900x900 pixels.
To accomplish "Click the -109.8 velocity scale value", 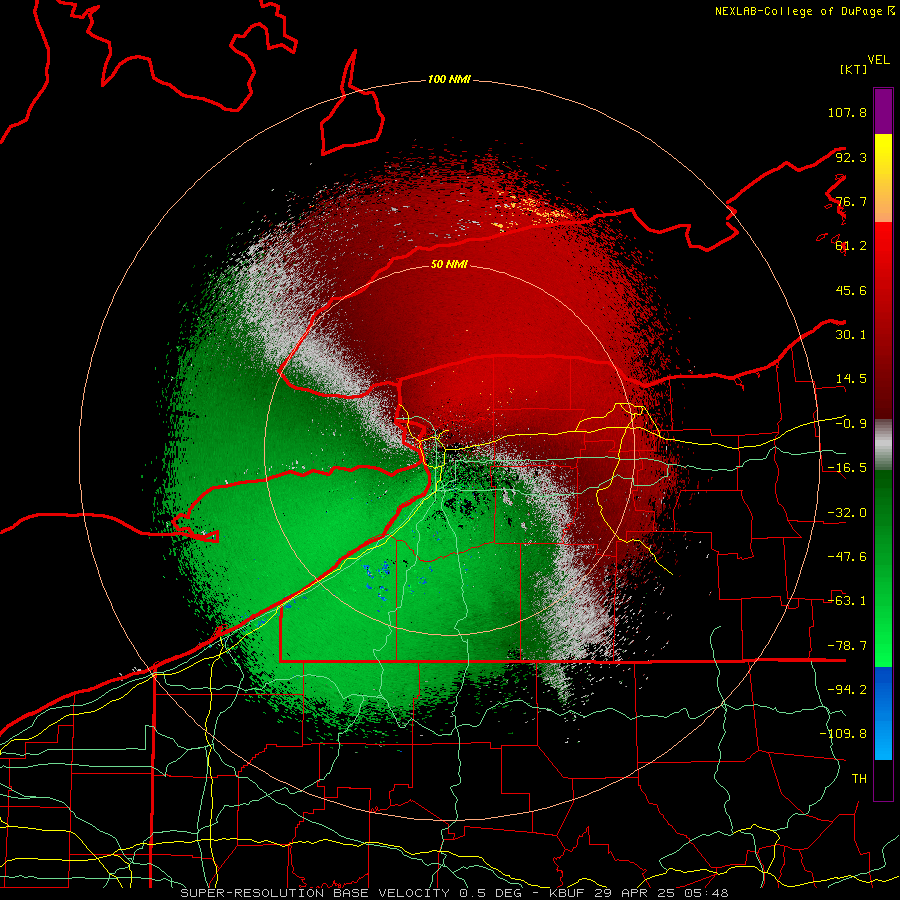I will coord(843,734).
